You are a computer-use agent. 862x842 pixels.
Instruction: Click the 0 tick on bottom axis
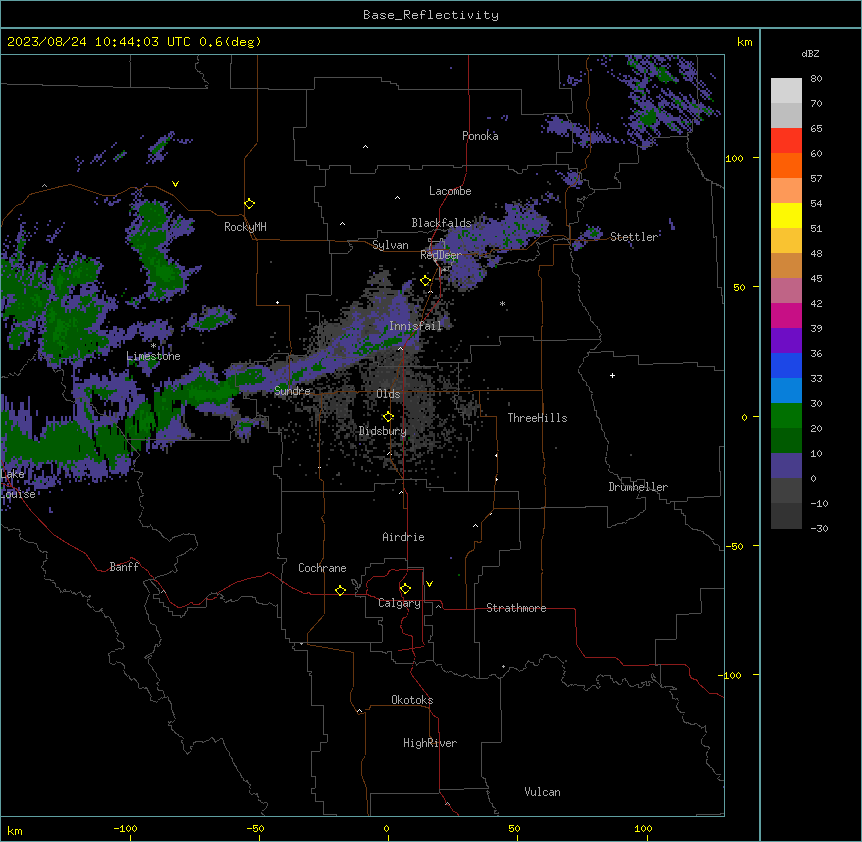pos(386,829)
